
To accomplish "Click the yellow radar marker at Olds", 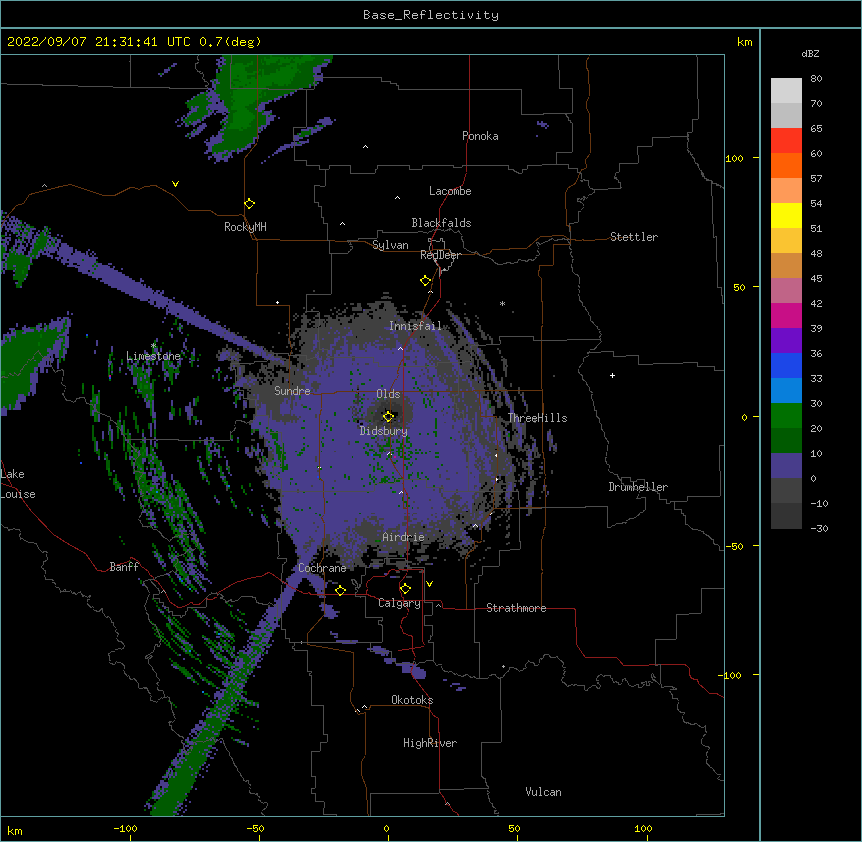I will [x=389, y=417].
